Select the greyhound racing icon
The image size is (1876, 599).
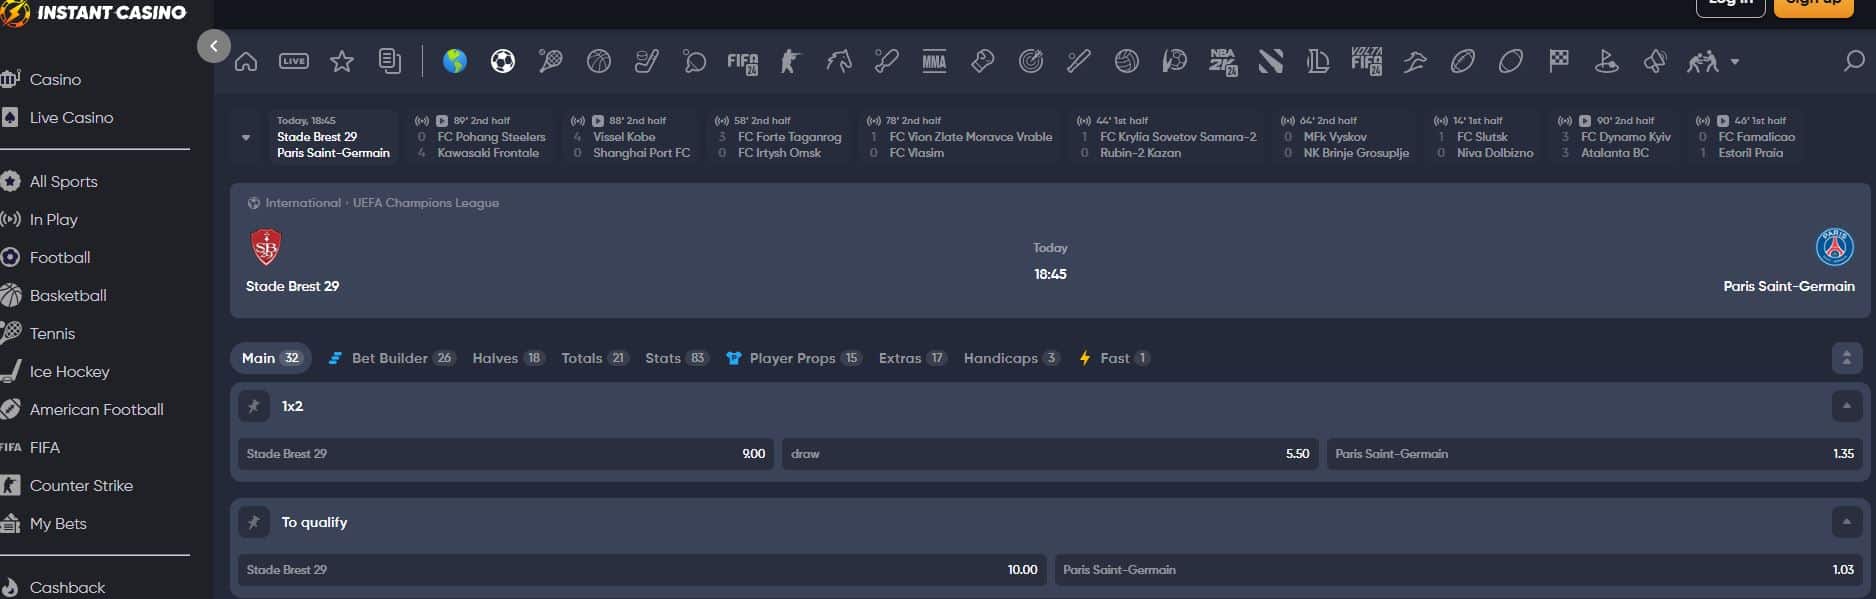pyautogui.click(x=1414, y=62)
